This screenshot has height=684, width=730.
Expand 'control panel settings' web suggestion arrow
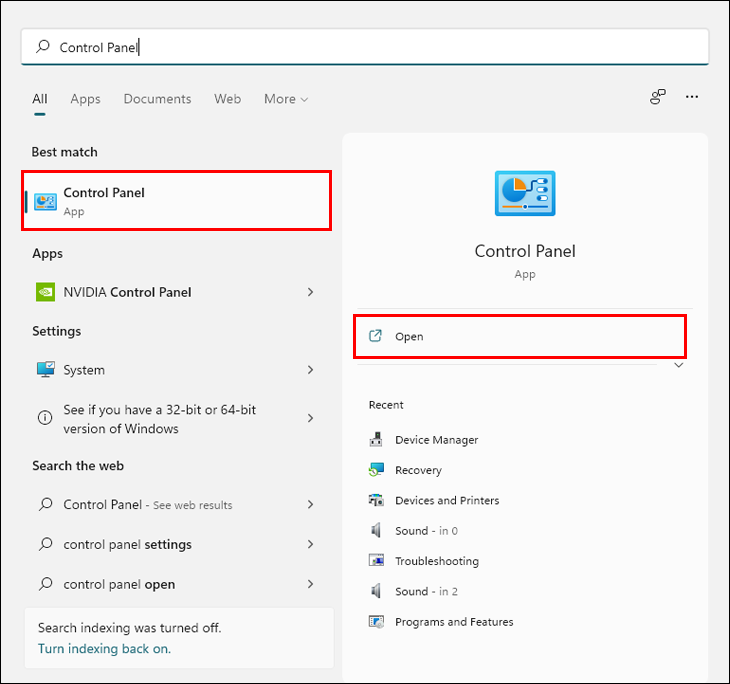[310, 544]
